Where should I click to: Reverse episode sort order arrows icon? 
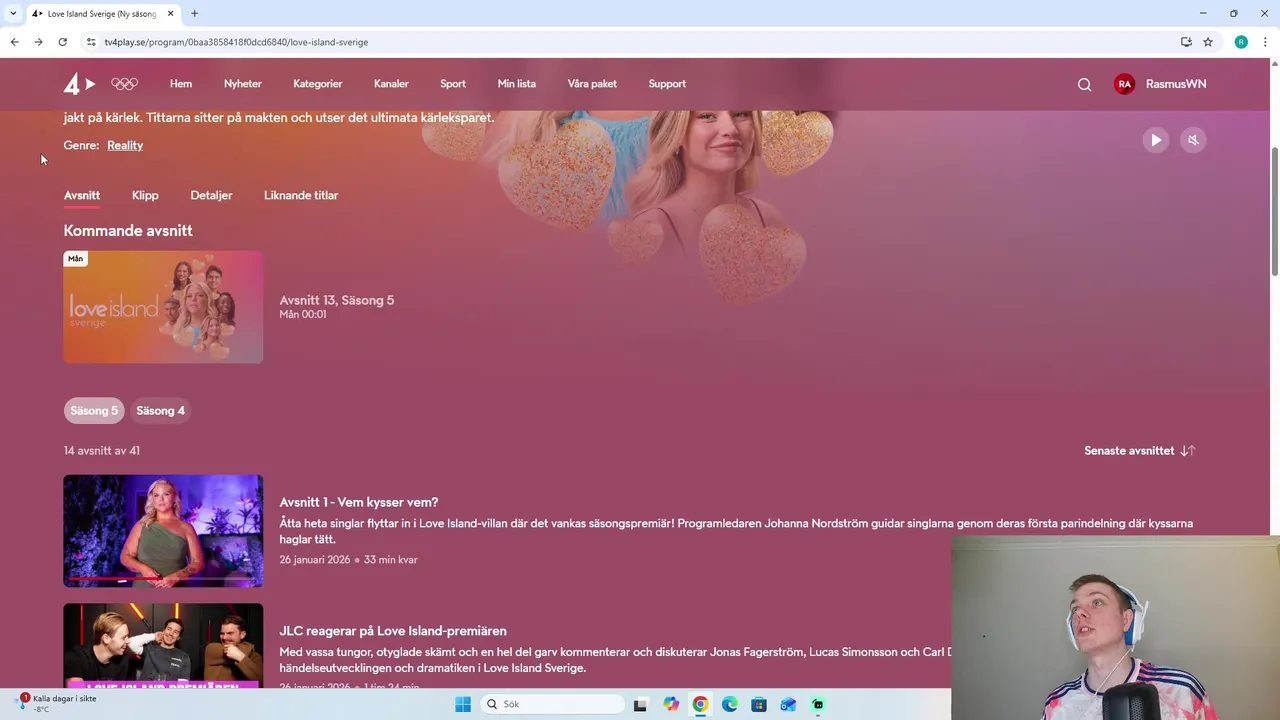click(x=1188, y=451)
